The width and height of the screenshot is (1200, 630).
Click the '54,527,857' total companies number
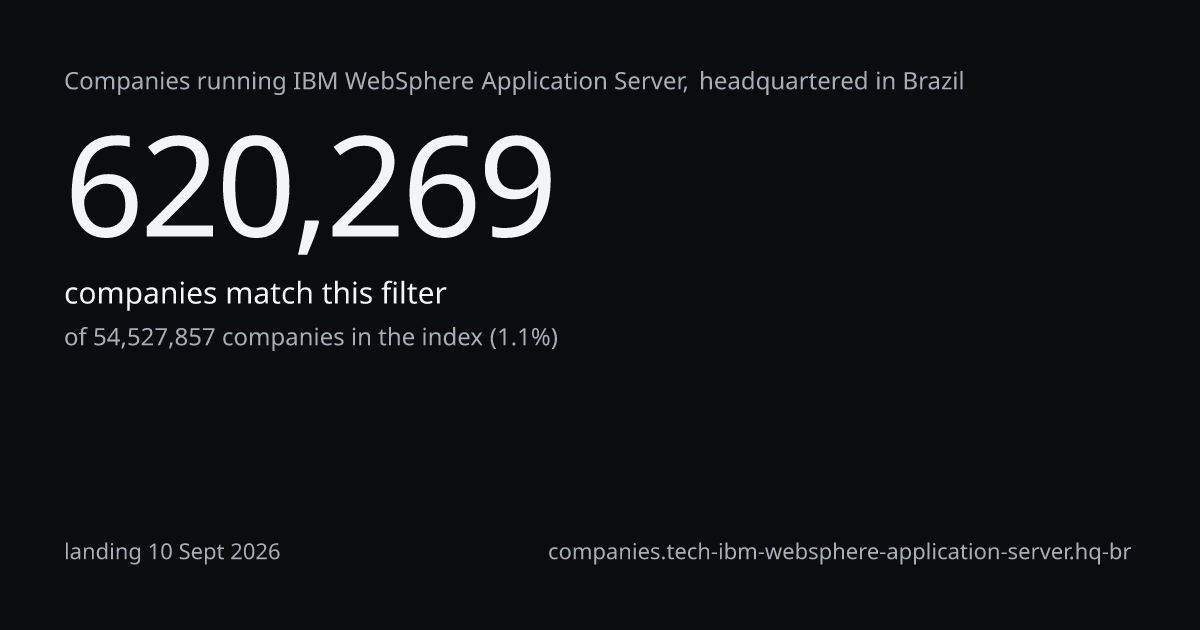click(x=154, y=338)
